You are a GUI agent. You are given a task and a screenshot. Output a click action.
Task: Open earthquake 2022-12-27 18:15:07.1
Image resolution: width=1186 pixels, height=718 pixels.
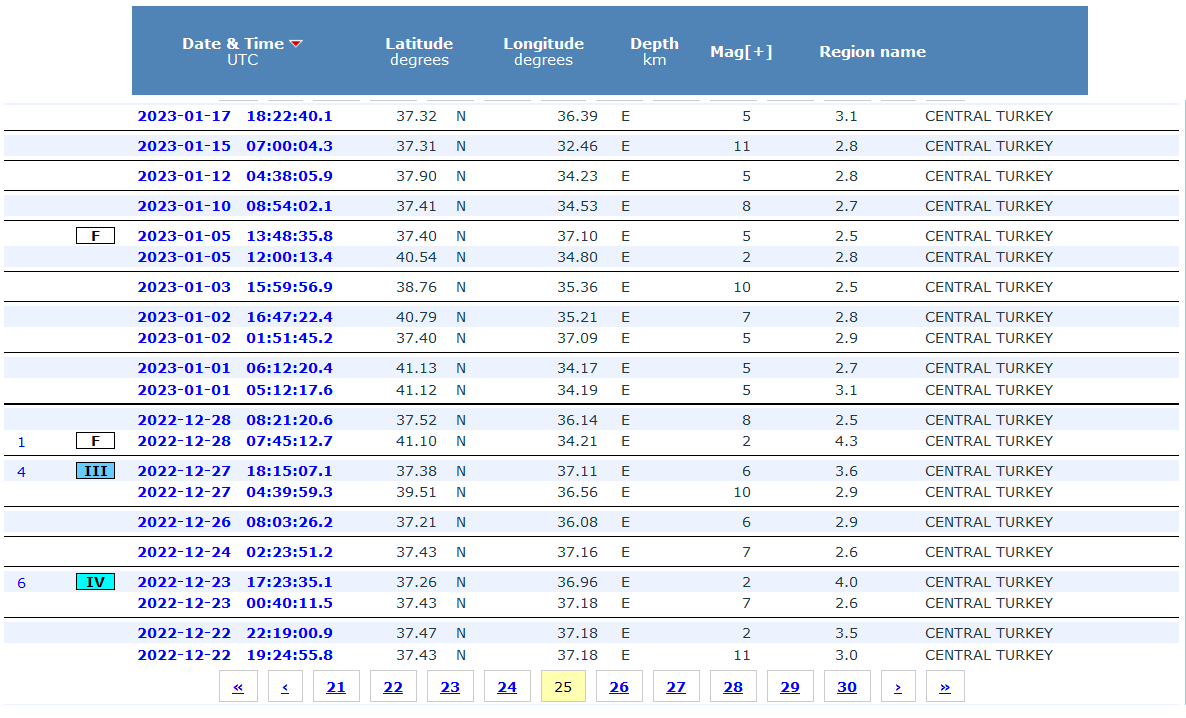(x=234, y=471)
